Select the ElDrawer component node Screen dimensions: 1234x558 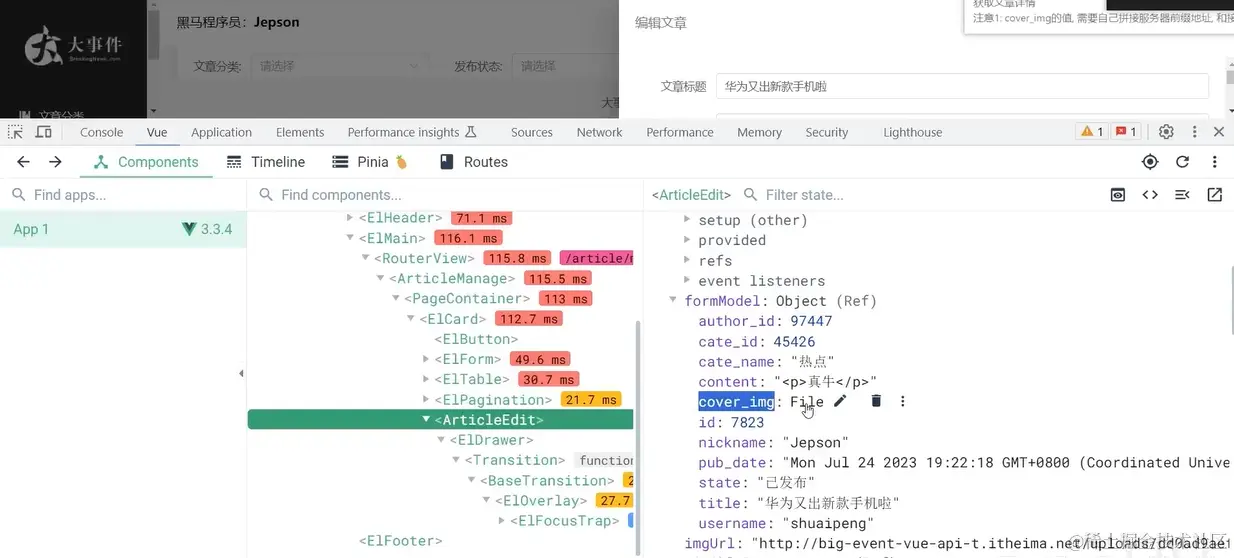click(x=491, y=440)
